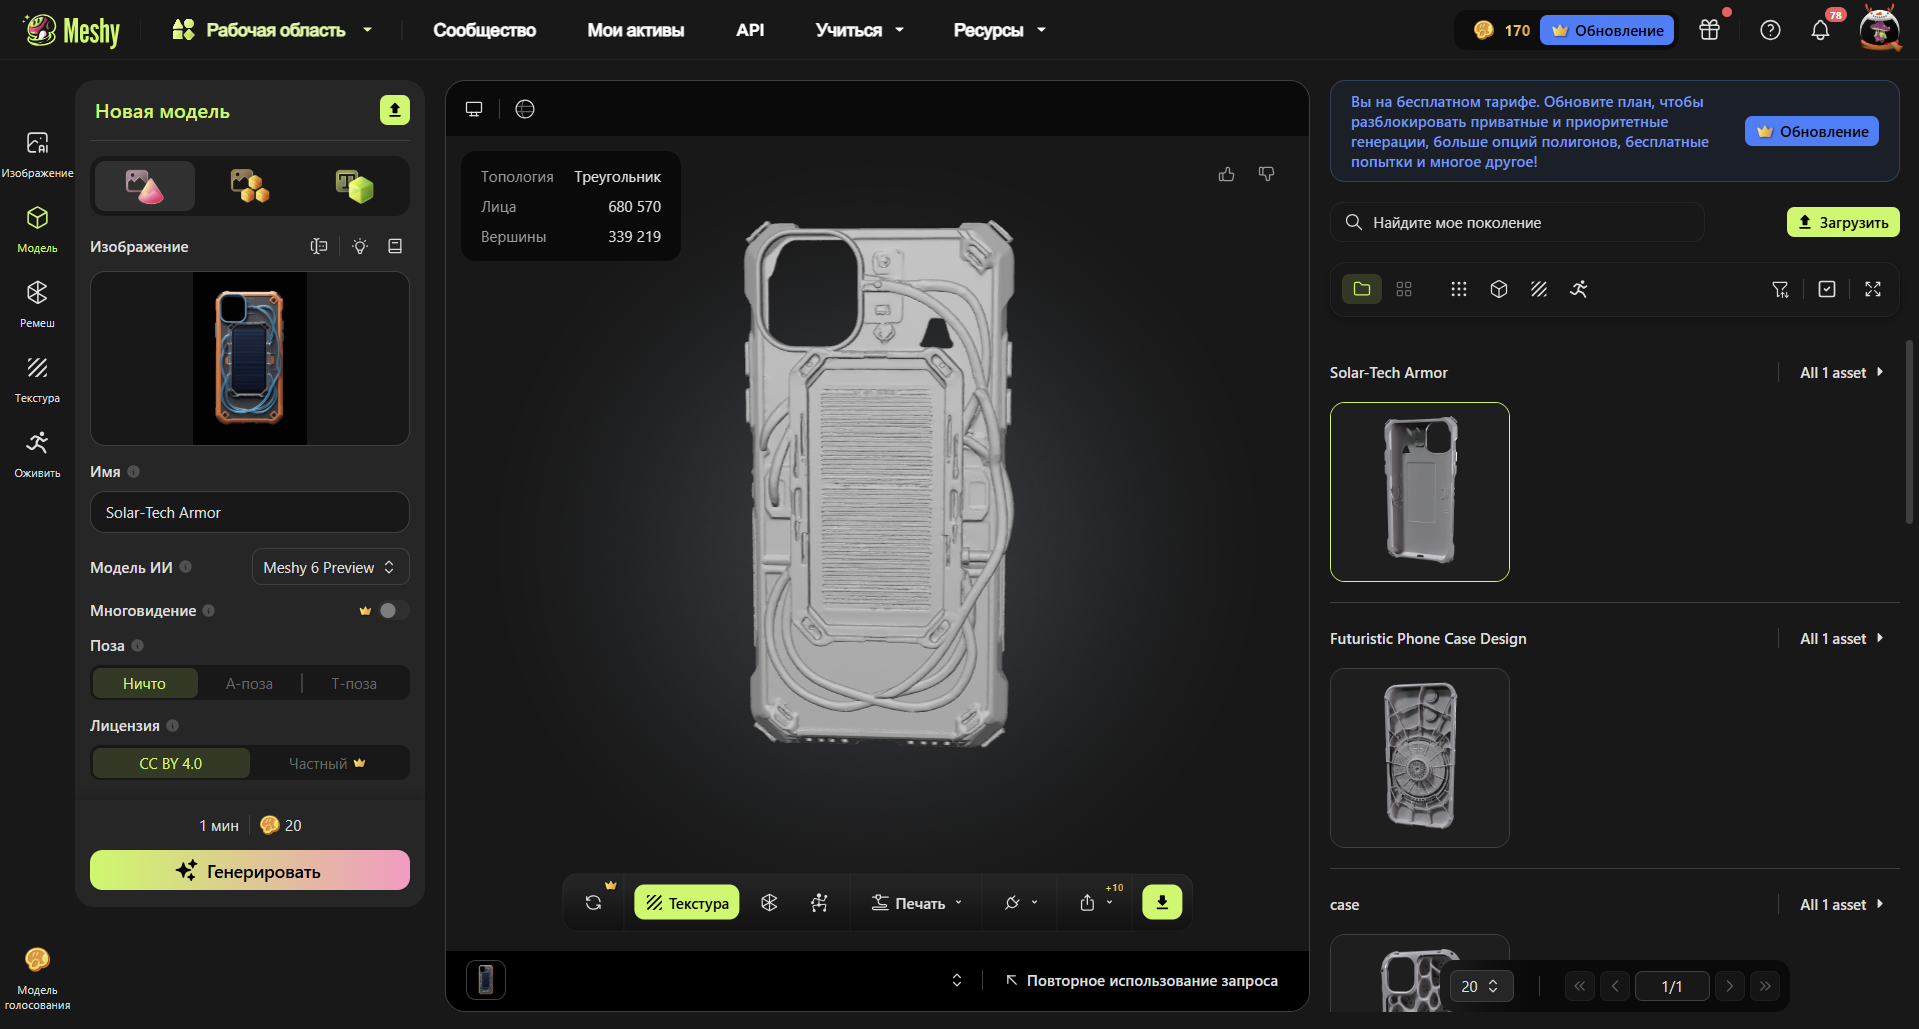Image resolution: width=1919 pixels, height=1029 pixels.
Task: Expand the prompt panel chevron below viewport
Action: click(957, 980)
